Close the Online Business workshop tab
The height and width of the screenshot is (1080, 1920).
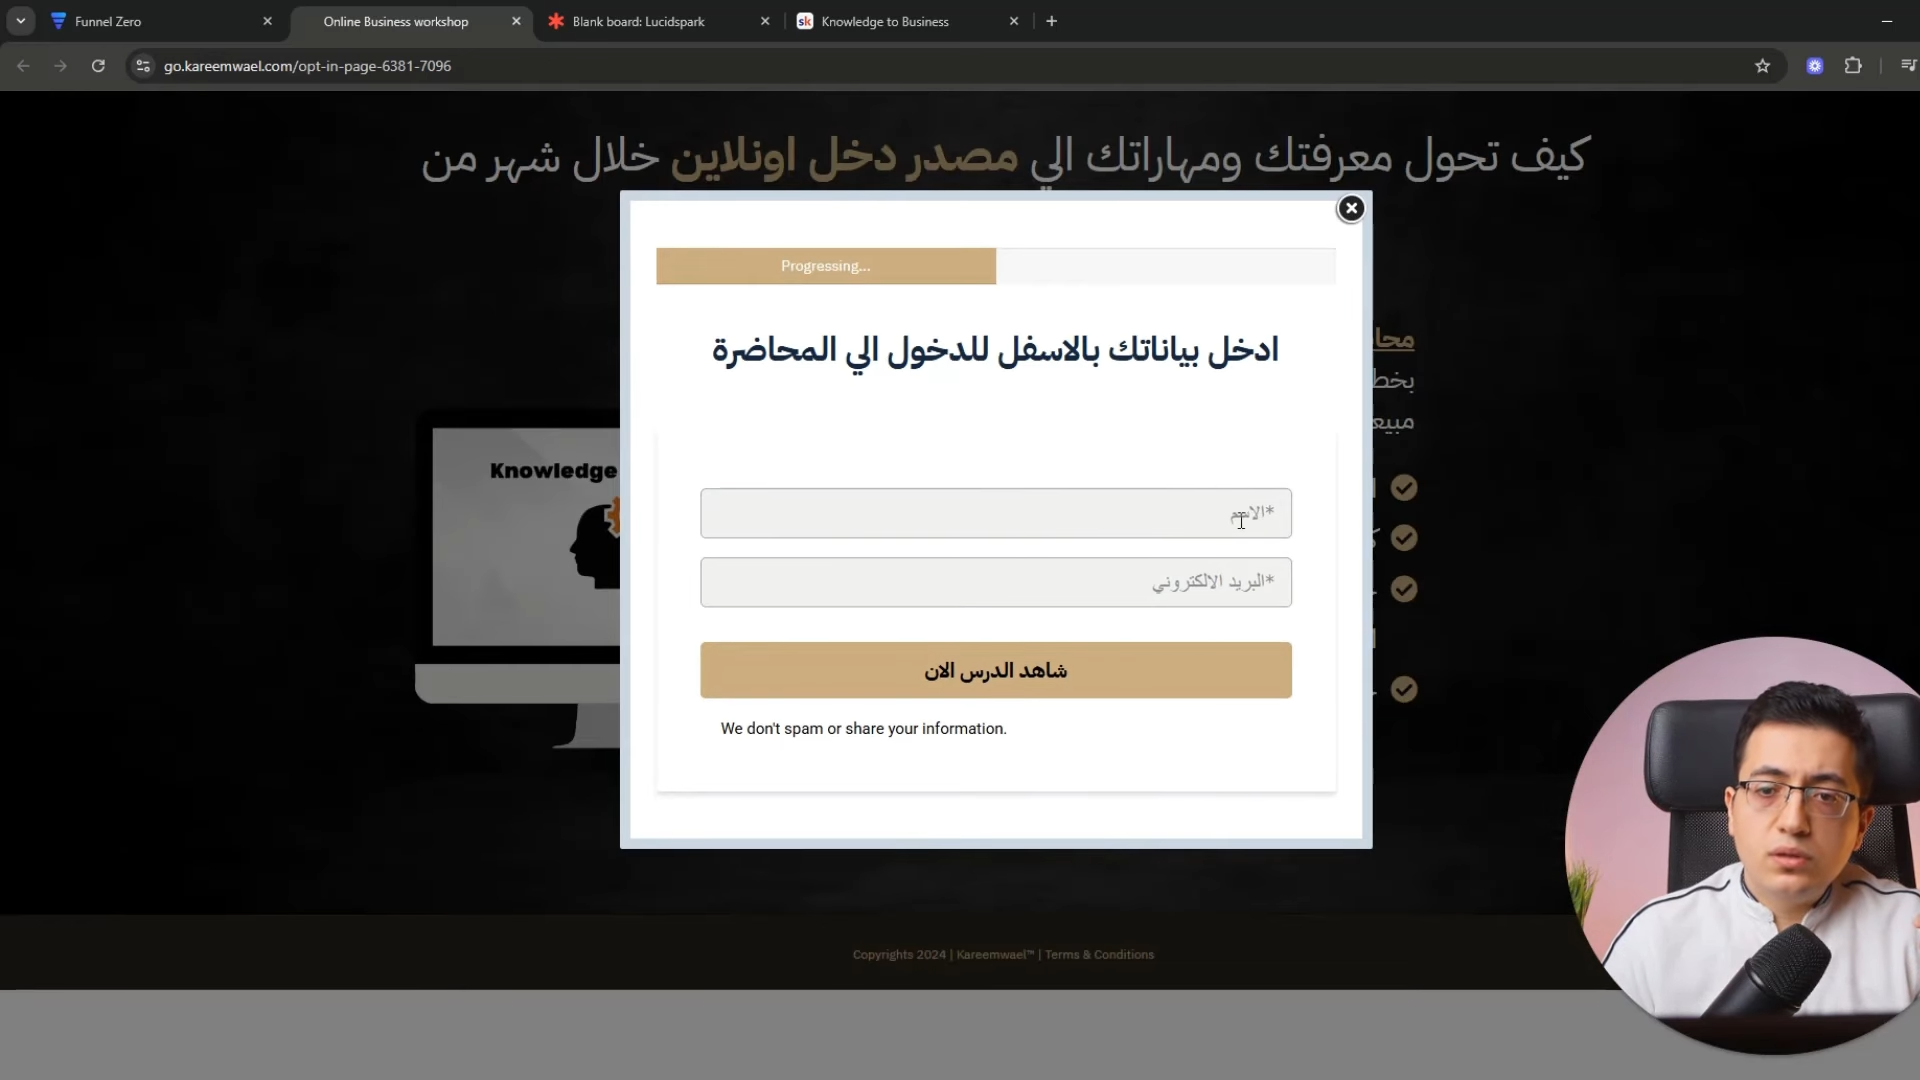pyautogui.click(x=516, y=21)
